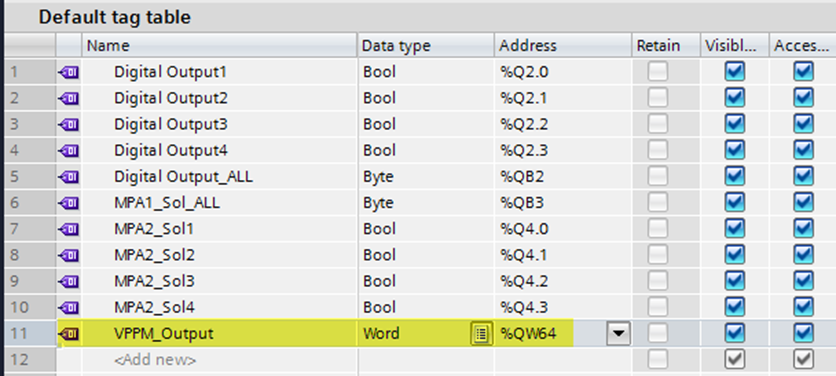Select the MPA2_Sol4 name cell

coord(219,307)
